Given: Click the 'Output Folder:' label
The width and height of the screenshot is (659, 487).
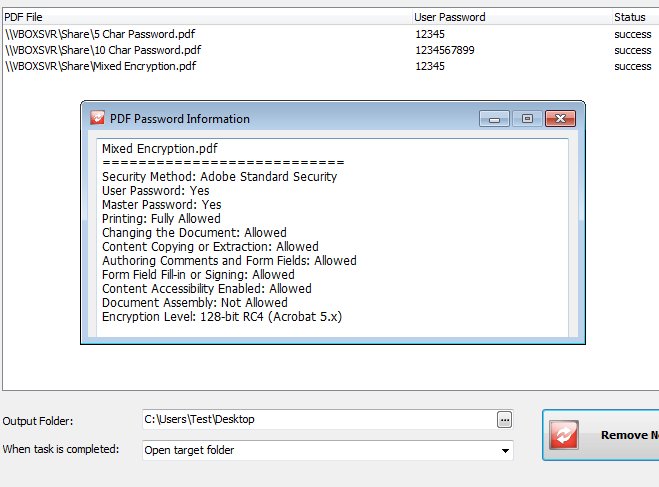Looking at the screenshot, I should [x=38, y=421].
